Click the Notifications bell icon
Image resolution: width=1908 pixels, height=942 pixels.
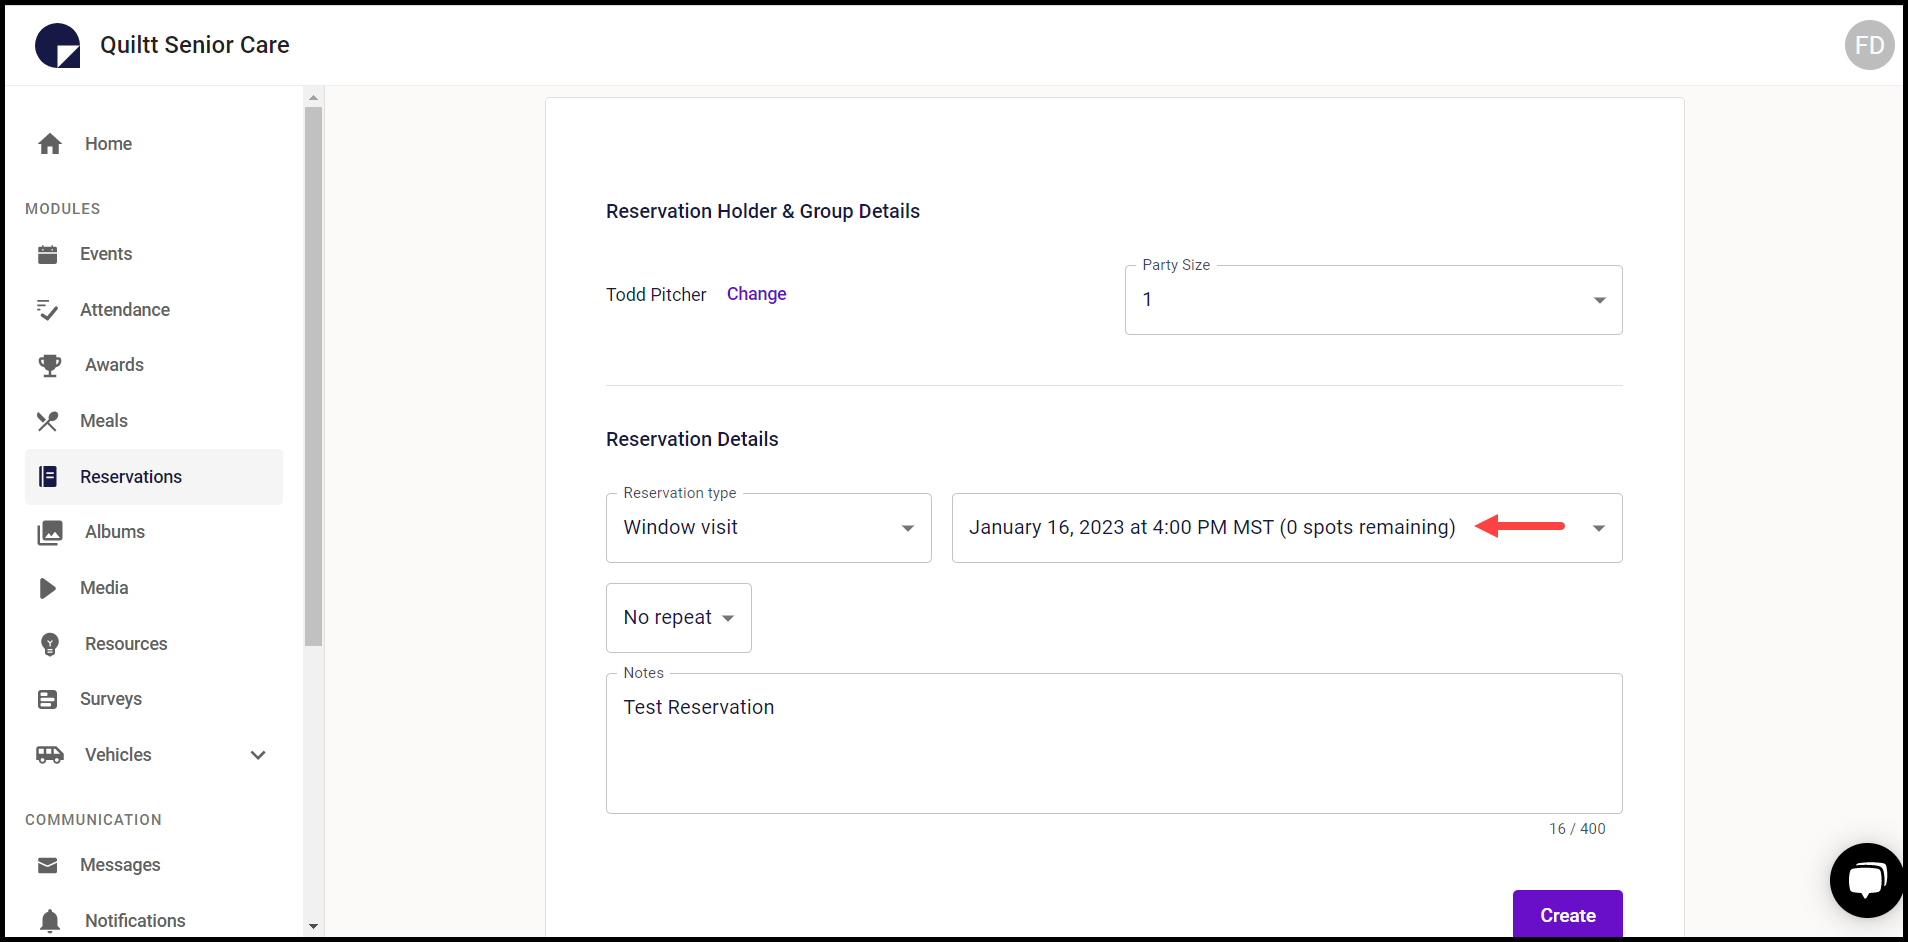pyautogui.click(x=50, y=921)
